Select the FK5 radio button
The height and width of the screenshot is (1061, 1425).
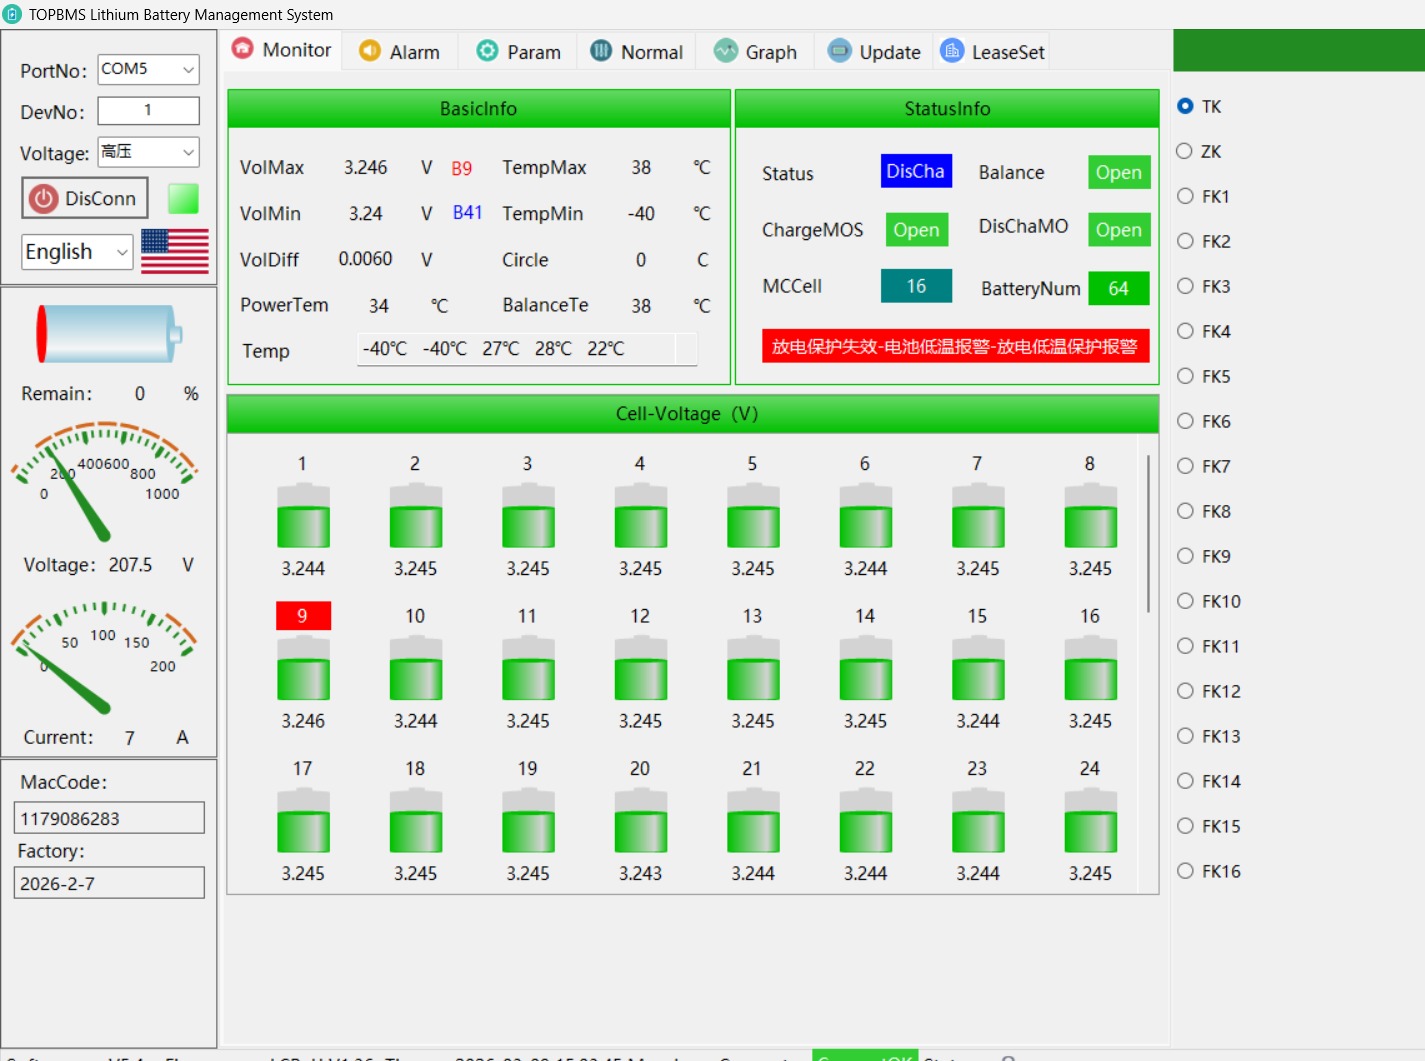(1185, 376)
